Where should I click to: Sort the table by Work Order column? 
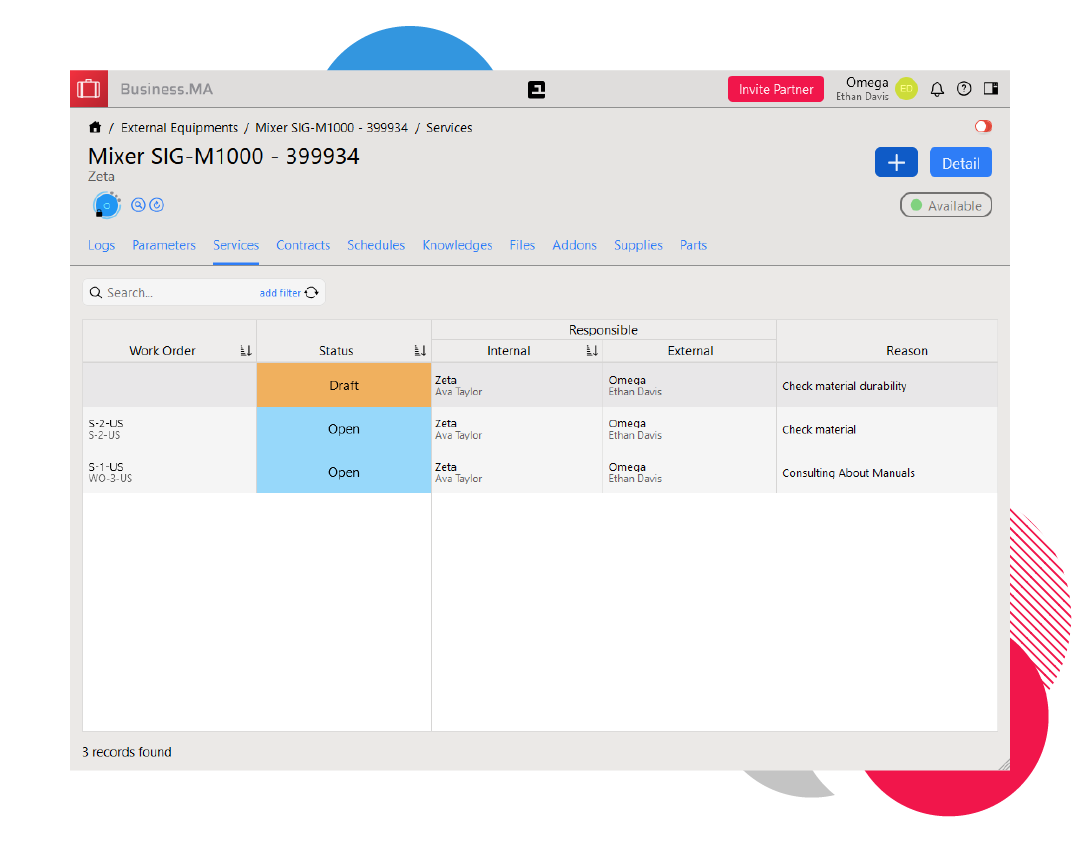pos(246,351)
